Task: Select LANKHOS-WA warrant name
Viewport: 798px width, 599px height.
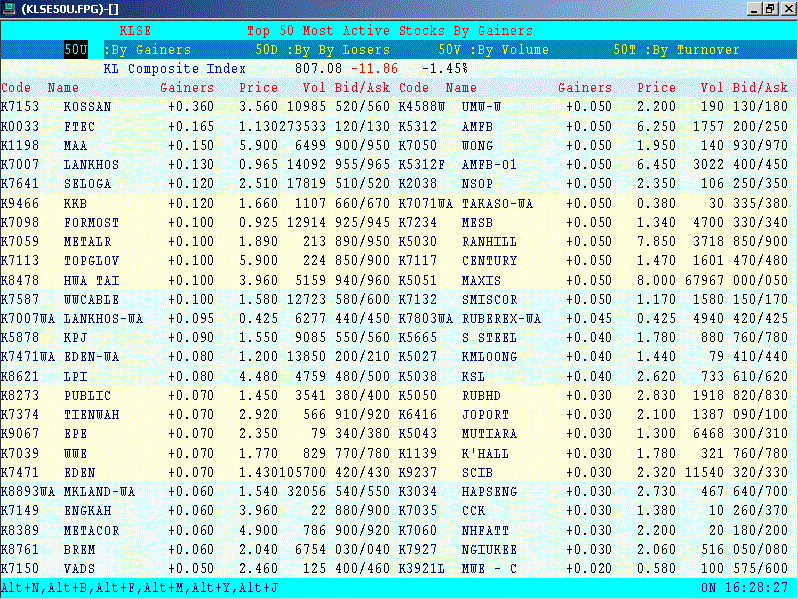Action: (103, 319)
